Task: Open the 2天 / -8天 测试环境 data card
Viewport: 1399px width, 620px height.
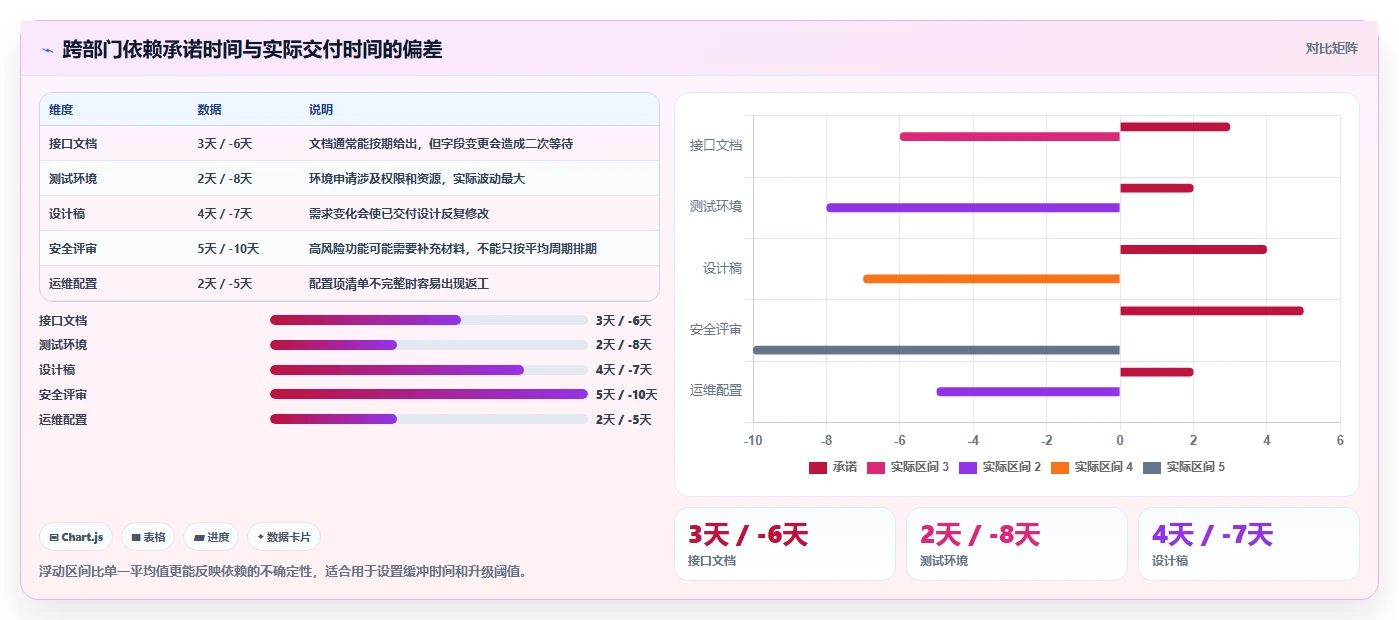Action: click(x=1017, y=544)
